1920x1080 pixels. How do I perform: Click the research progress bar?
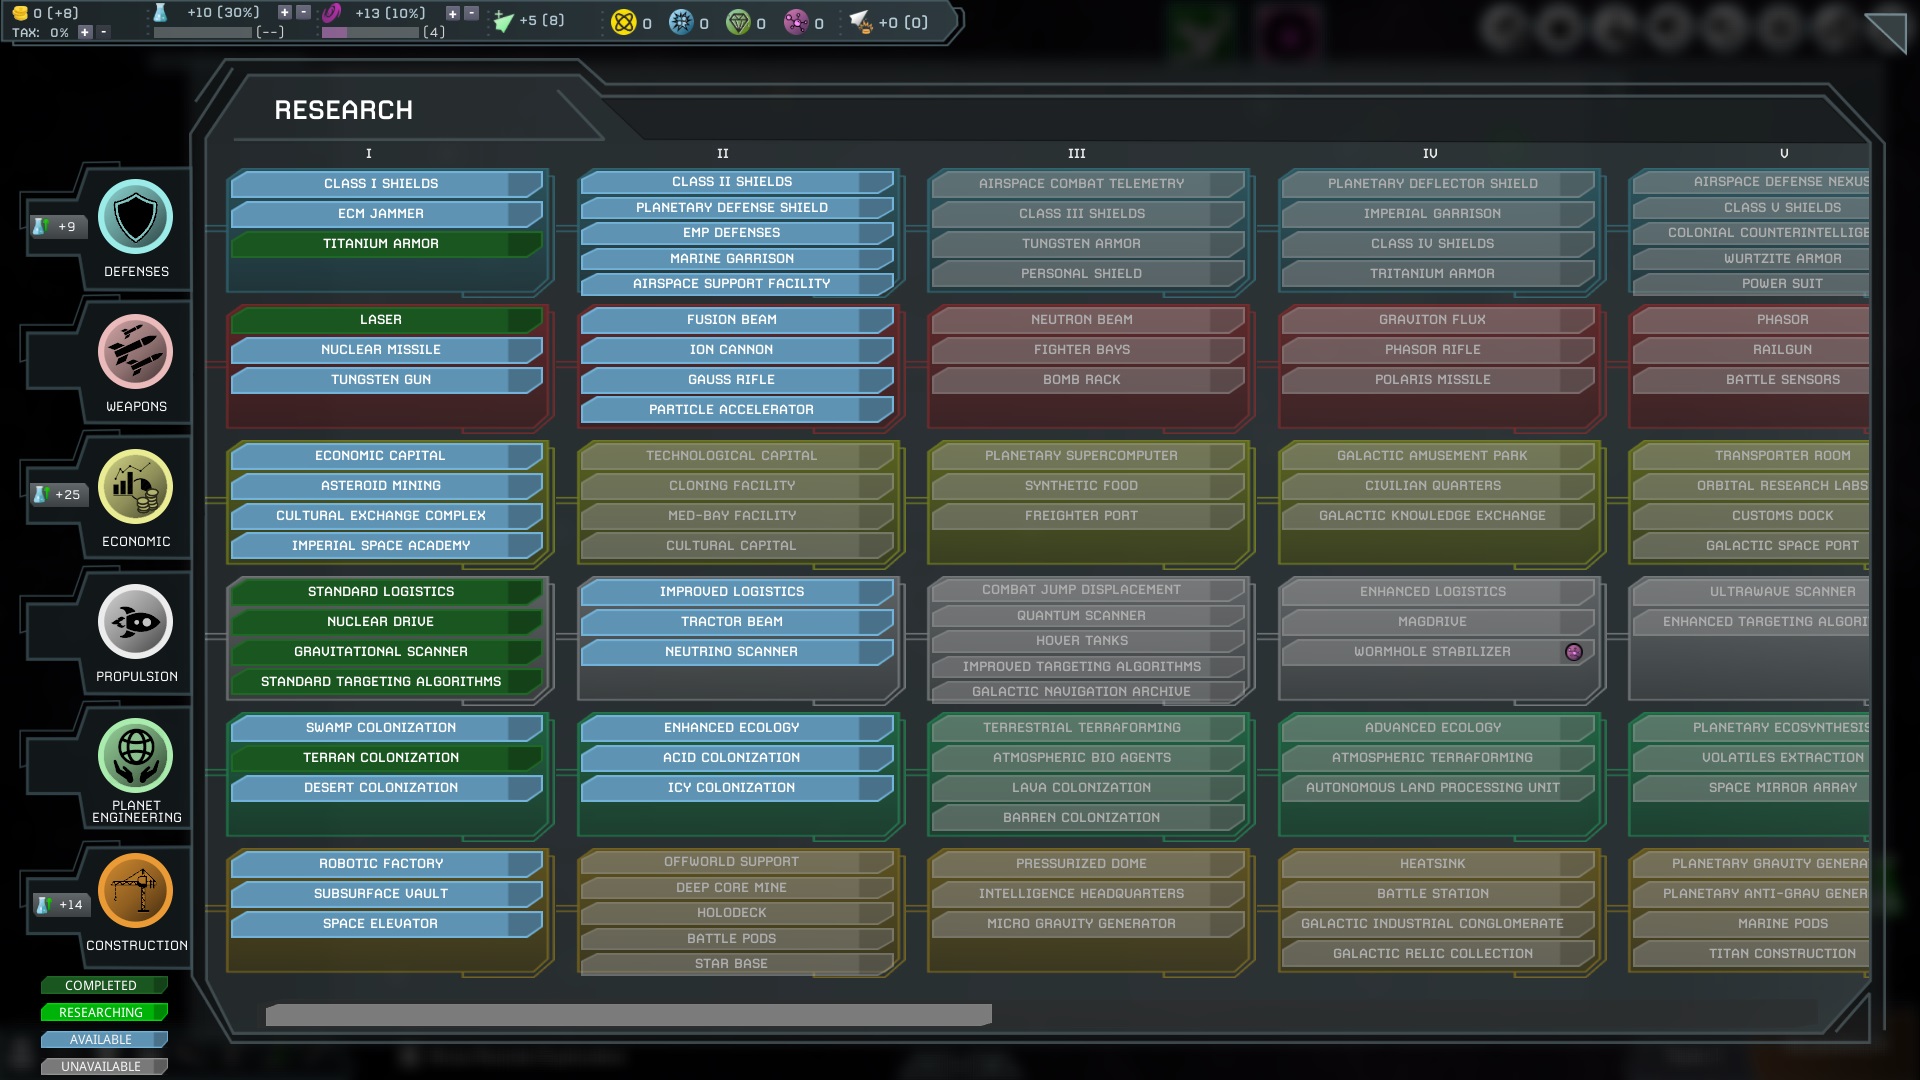pyautogui.click(x=203, y=32)
